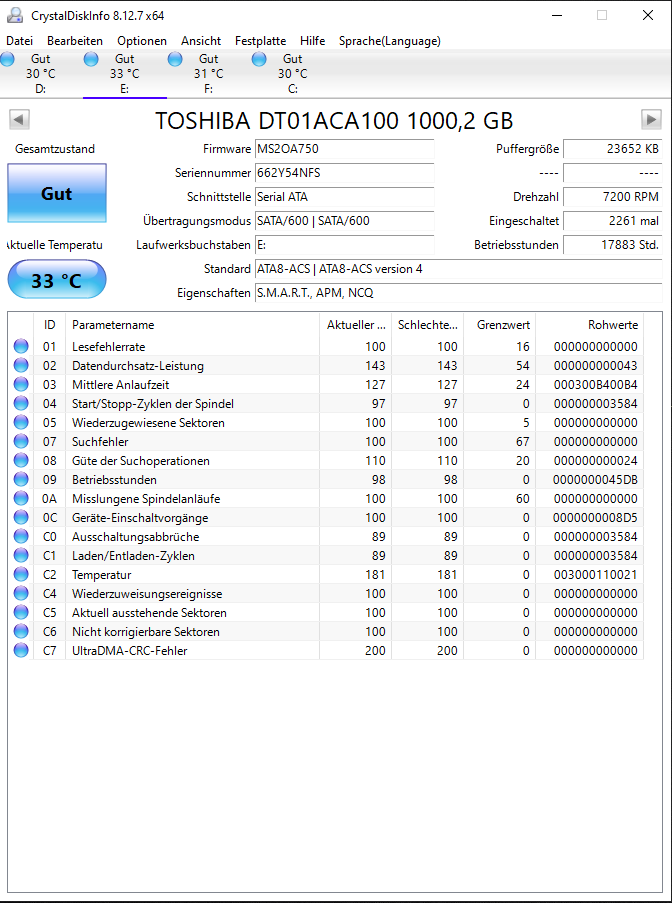Viewport: 672px width, 903px height.
Task: Select drive C: in the disk bar
Action: 293,74
